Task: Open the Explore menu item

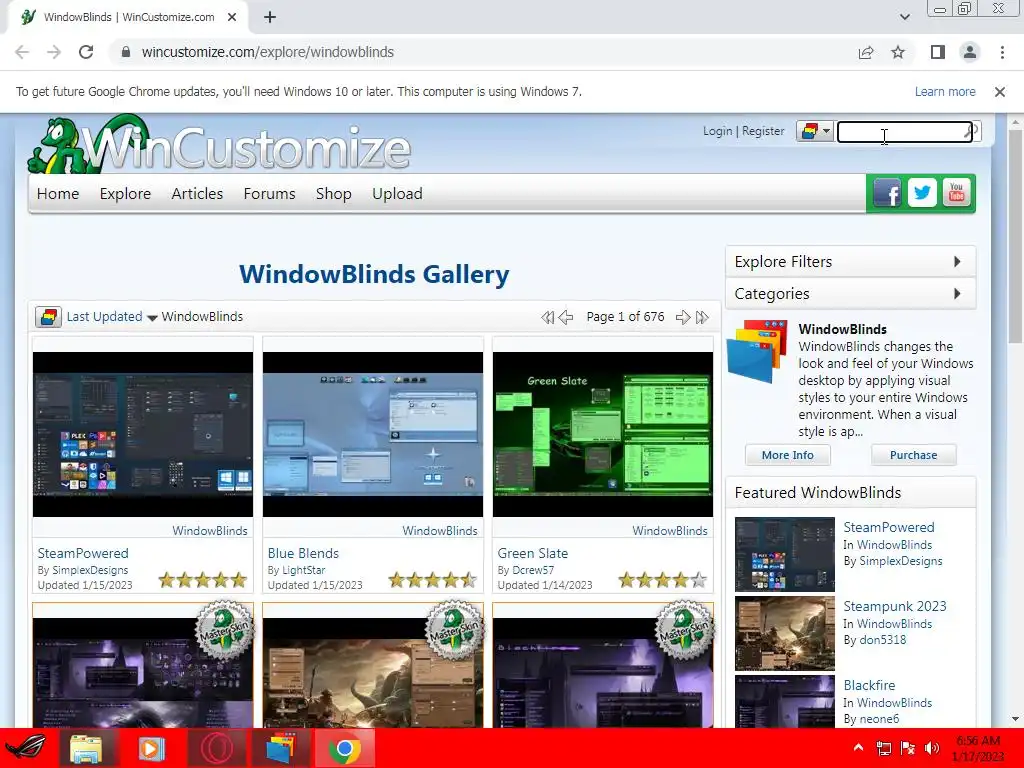Action: [x=125, y=194]
